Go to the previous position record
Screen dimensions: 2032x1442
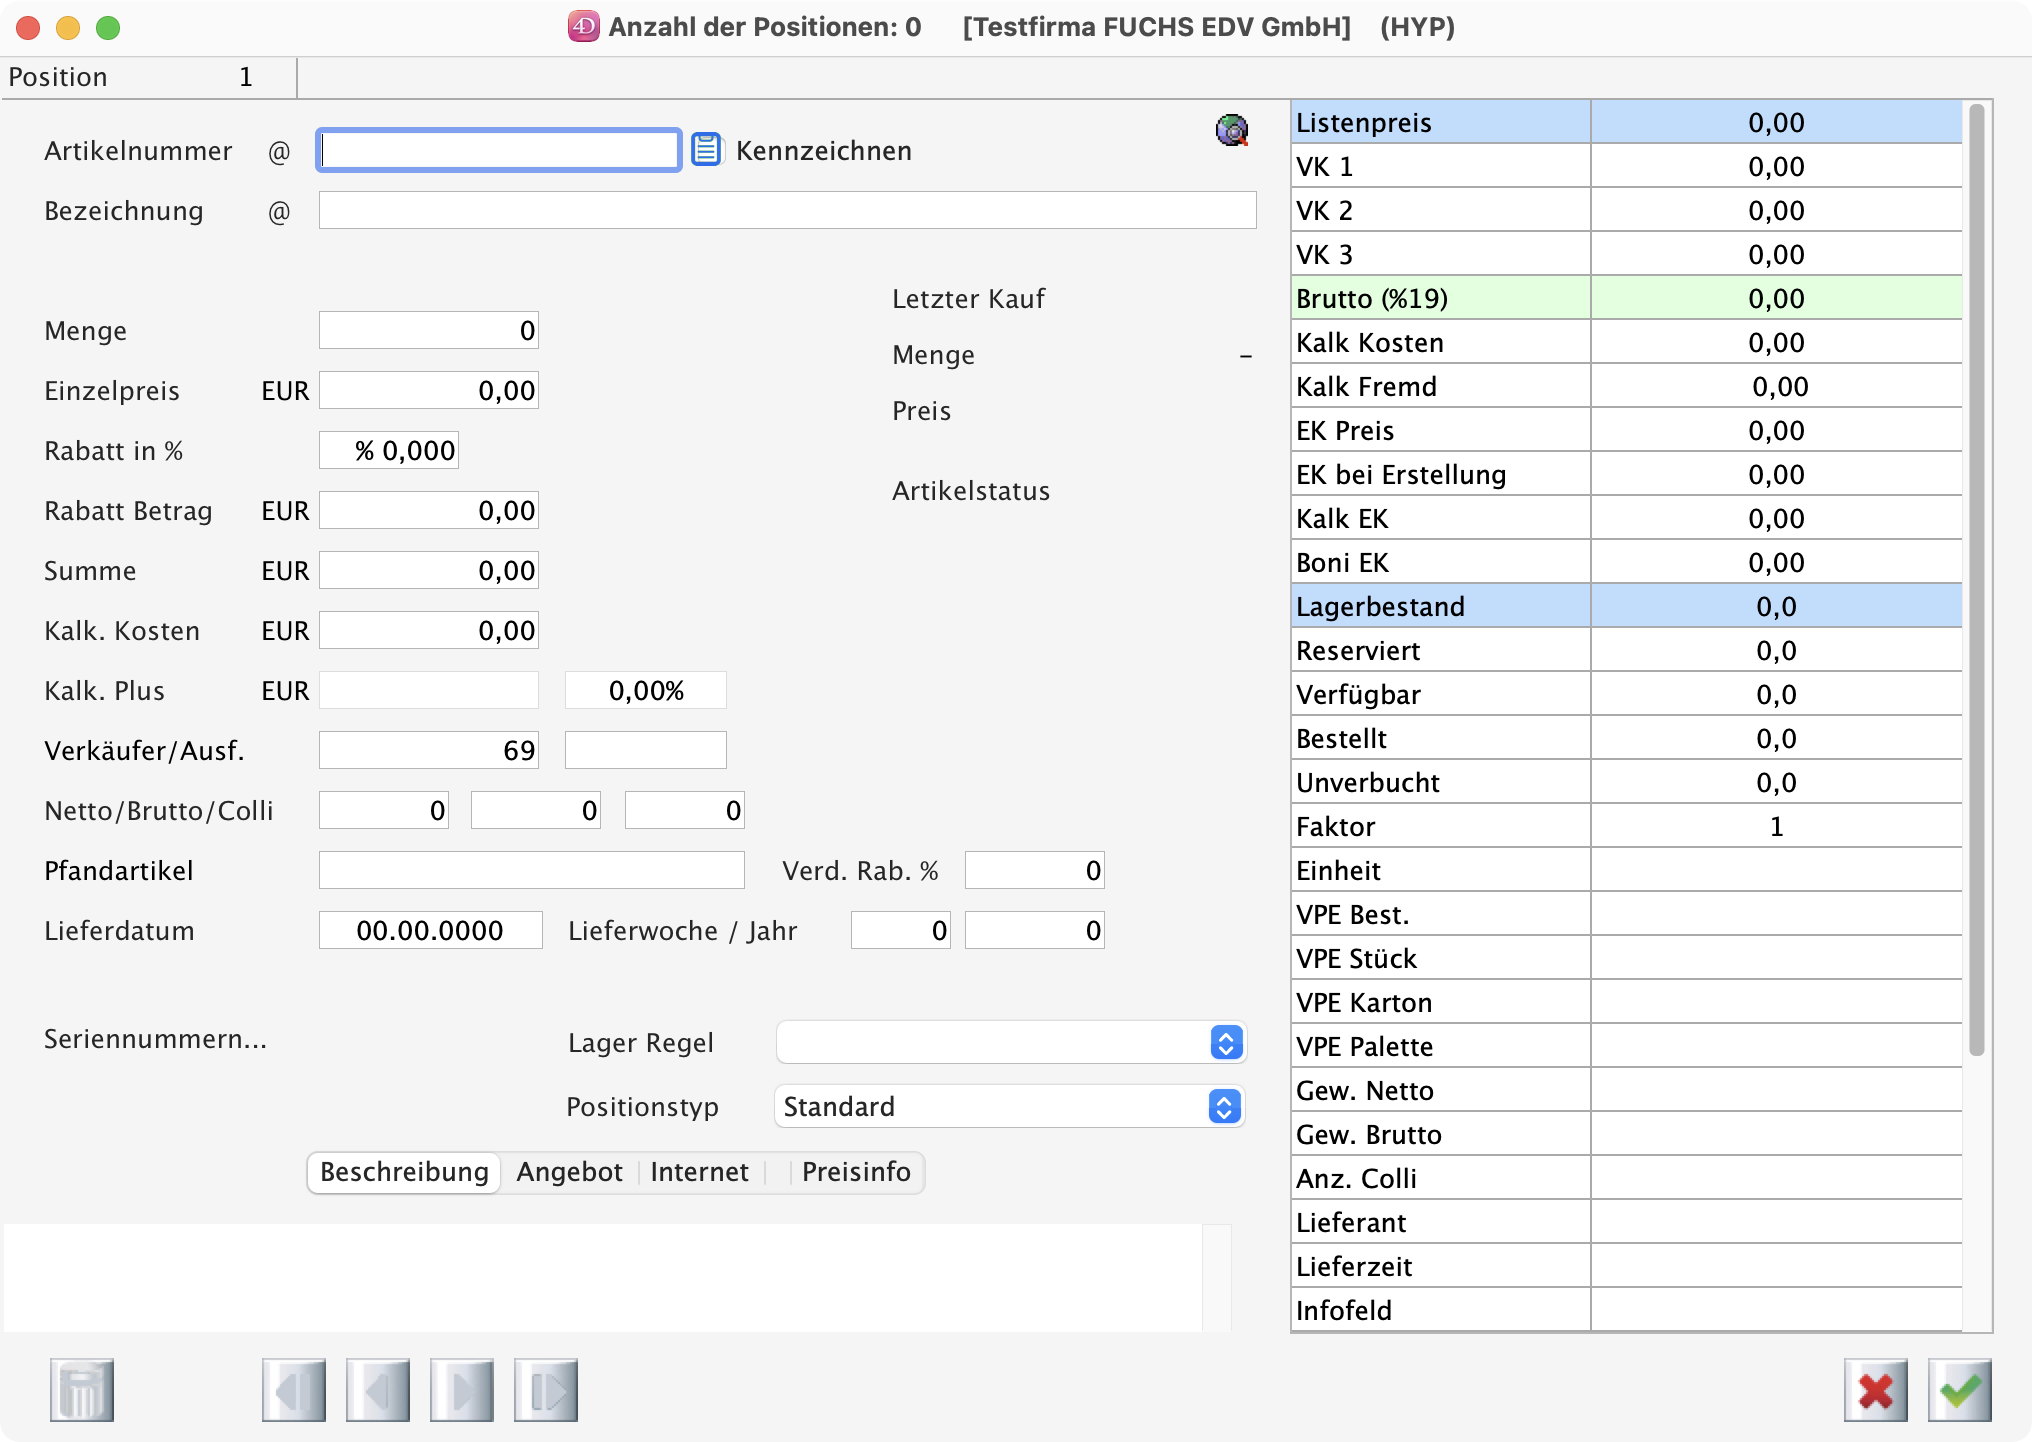click(378, 1390)
